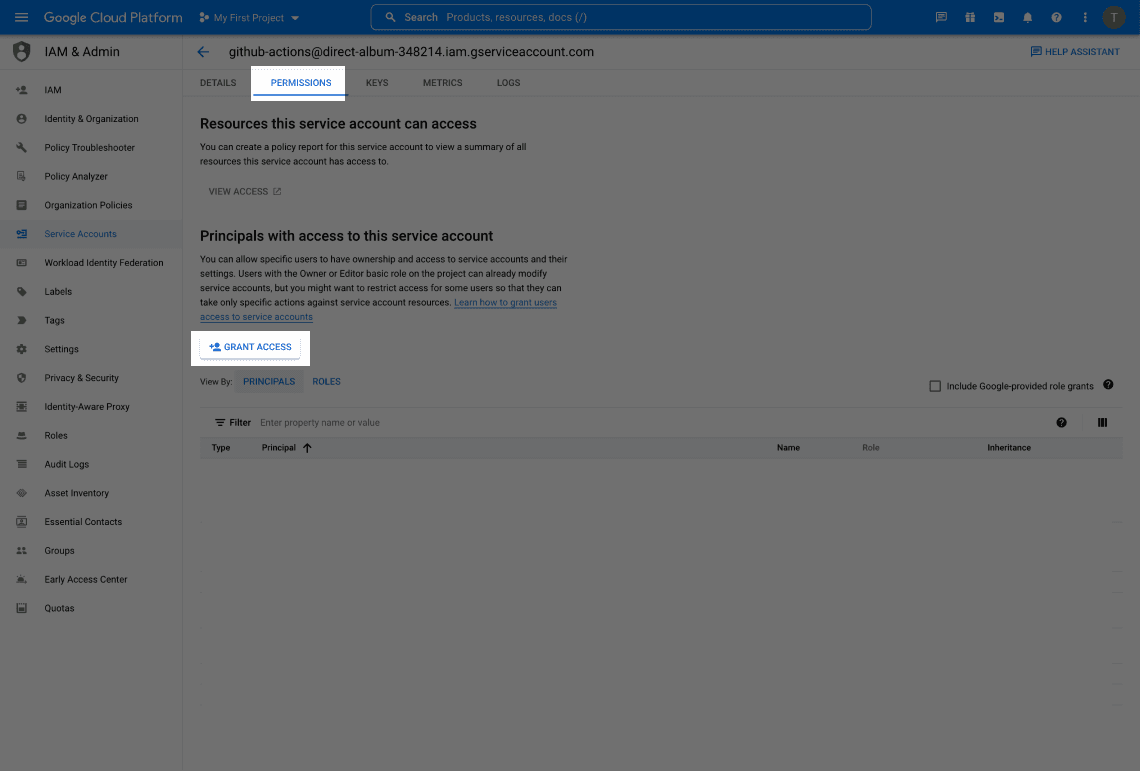Open the notifications bell
The width and height of the screenshot is (1140, 771).
(1027, 17)
